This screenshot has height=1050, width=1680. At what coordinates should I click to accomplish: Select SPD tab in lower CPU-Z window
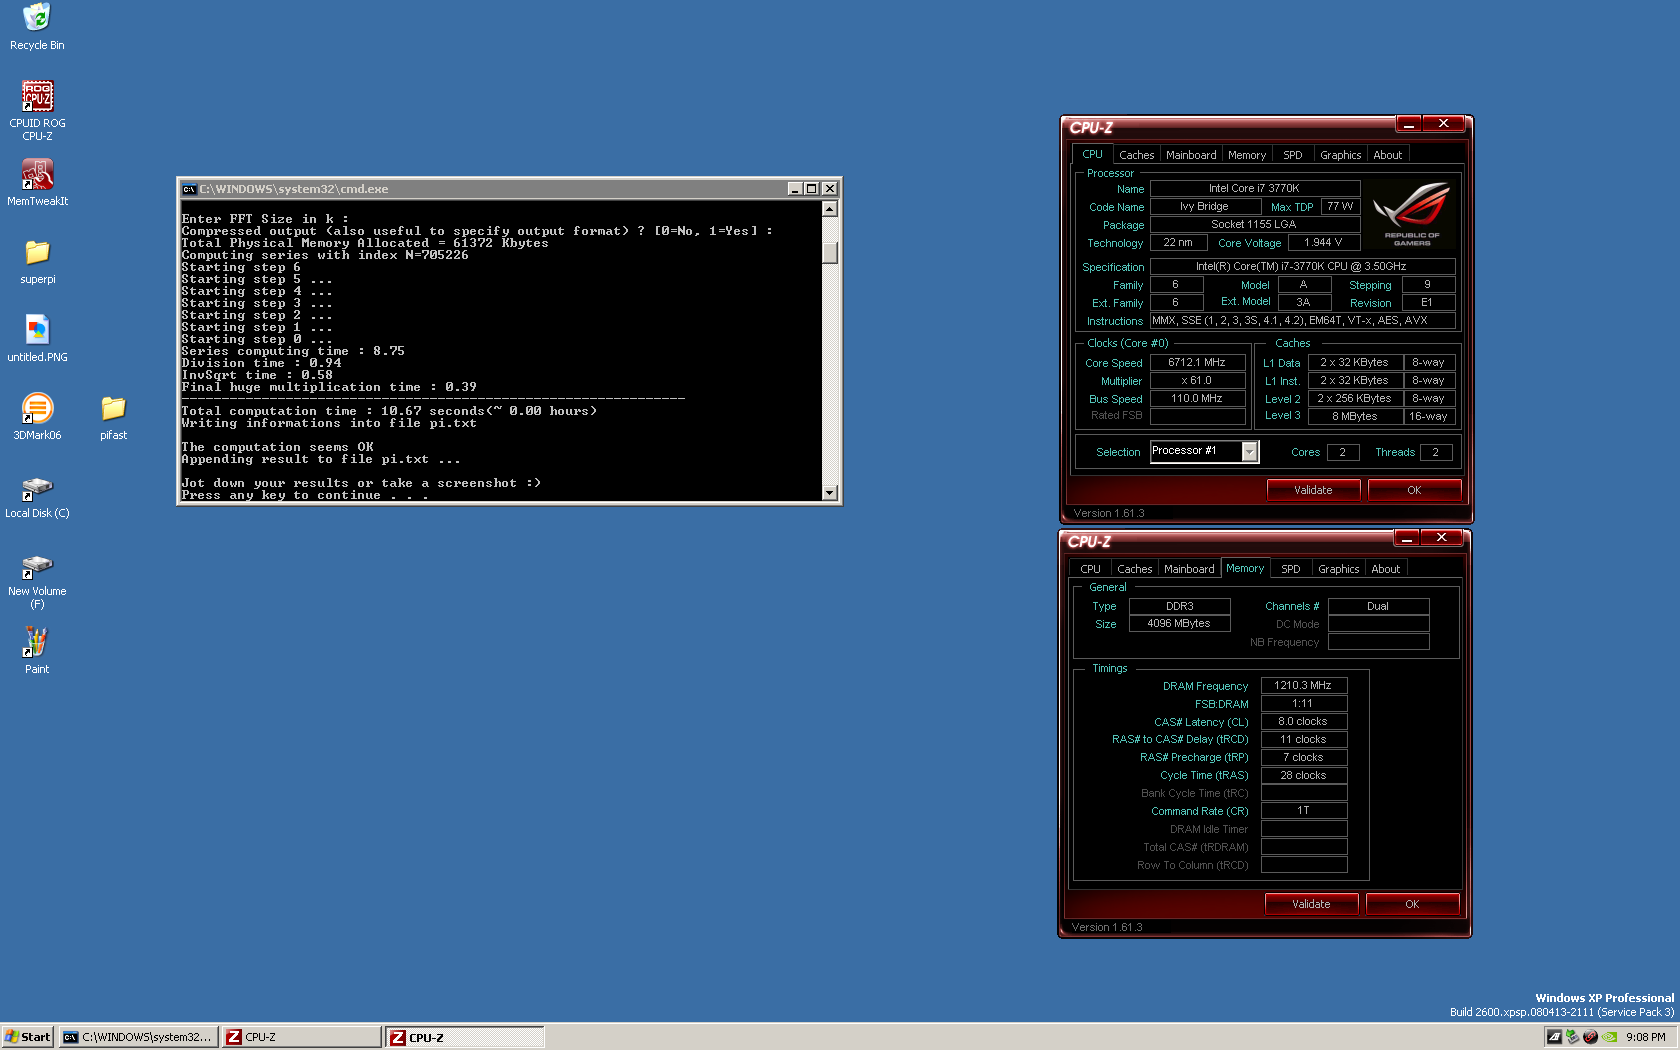click(x=1291, y=569)
